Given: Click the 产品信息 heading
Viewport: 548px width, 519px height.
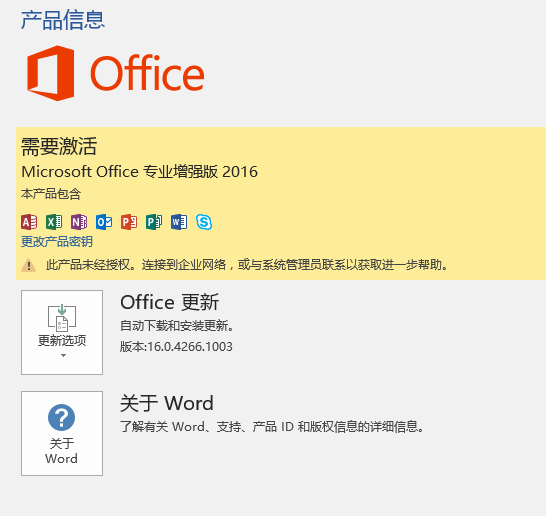Looking at the screenshot, I should click(63, 20).
